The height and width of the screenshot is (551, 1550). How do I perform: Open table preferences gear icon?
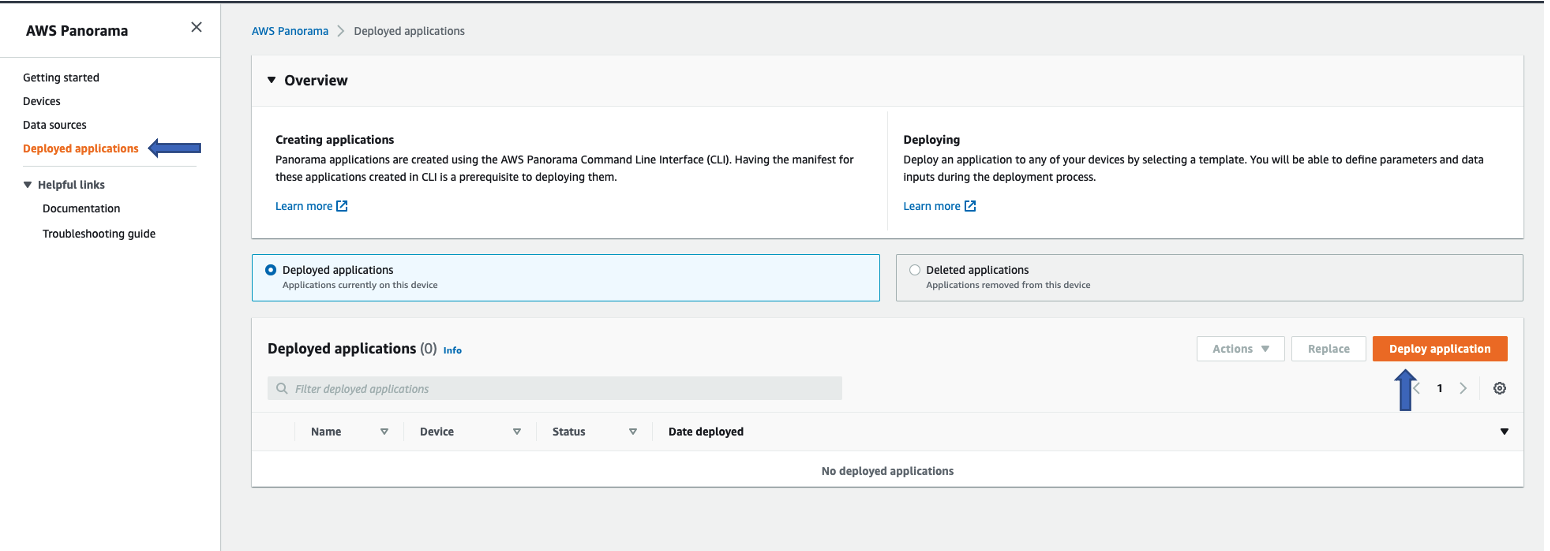[1499, 388]
